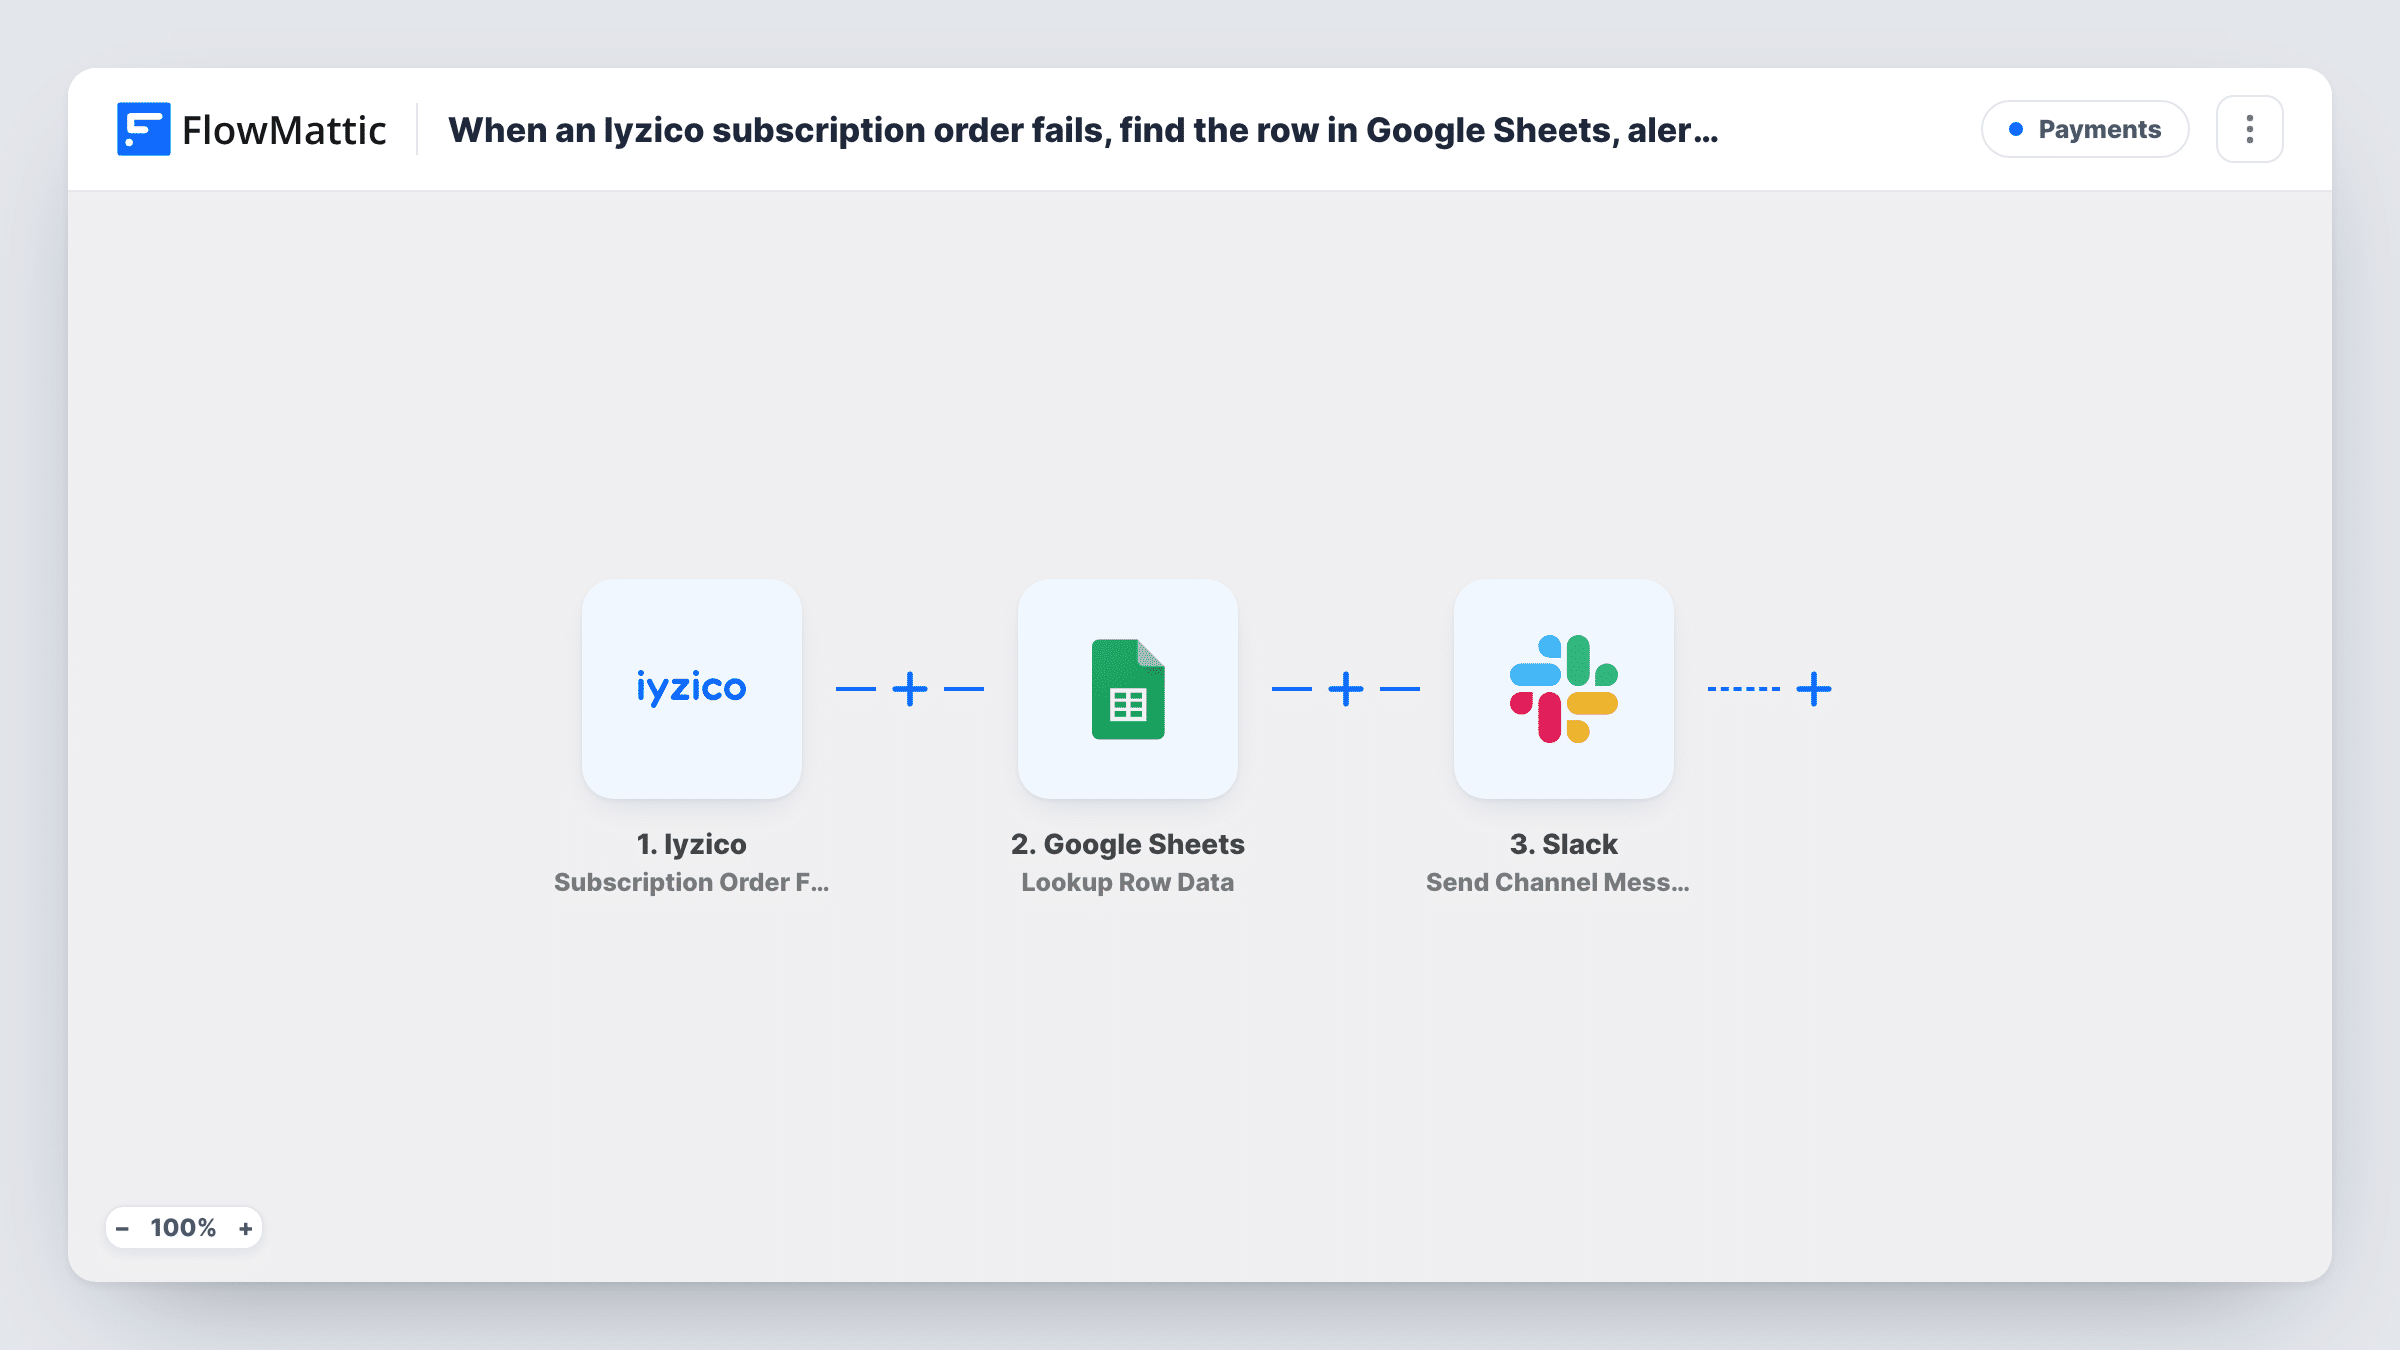
Task: Open the Slack step card
Action: 1563,688
